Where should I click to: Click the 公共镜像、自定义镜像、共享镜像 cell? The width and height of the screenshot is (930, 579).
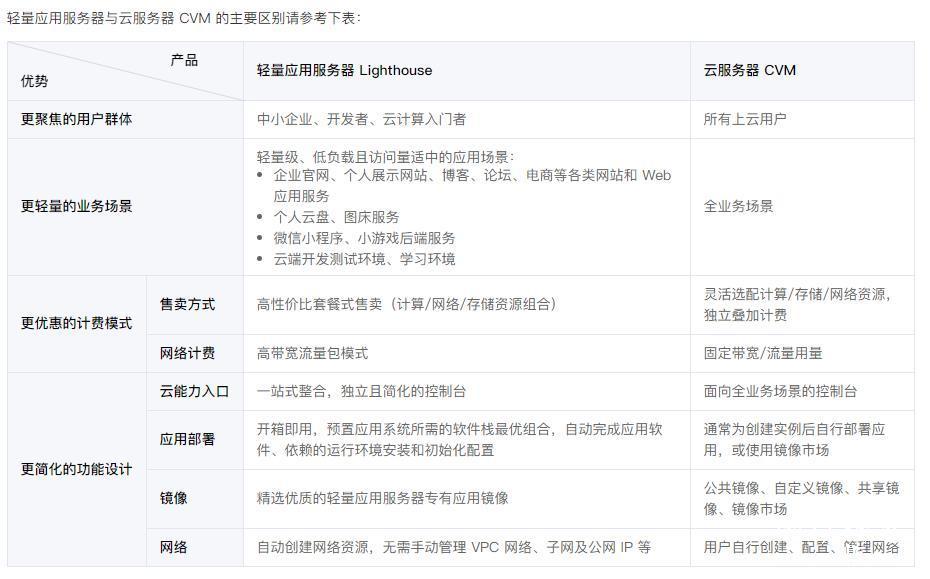pos(801,498)
